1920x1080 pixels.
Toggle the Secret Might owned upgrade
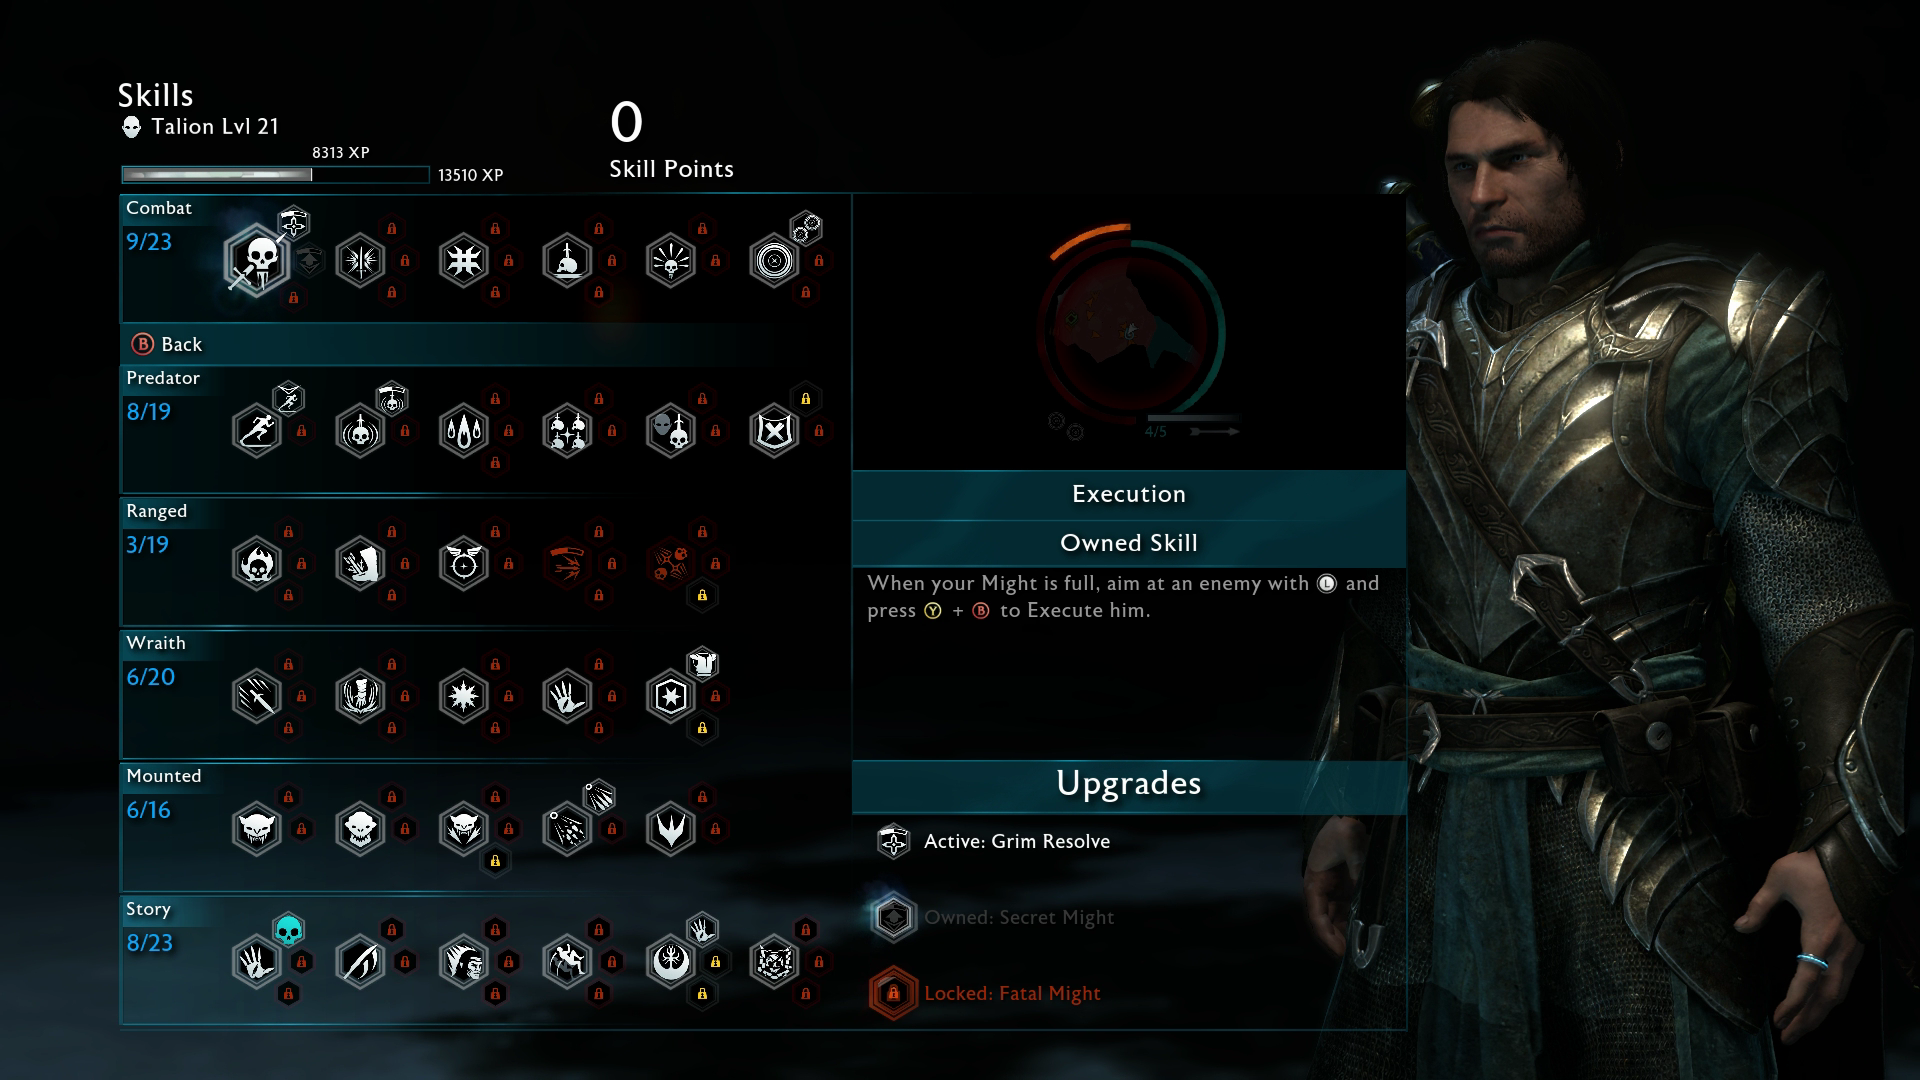pos(893,916)
